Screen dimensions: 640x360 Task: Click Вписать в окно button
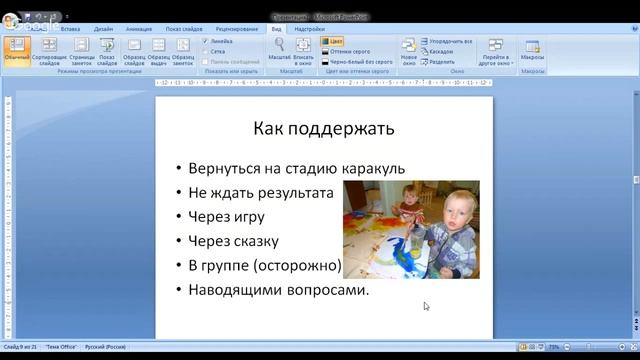pos(303,51)
